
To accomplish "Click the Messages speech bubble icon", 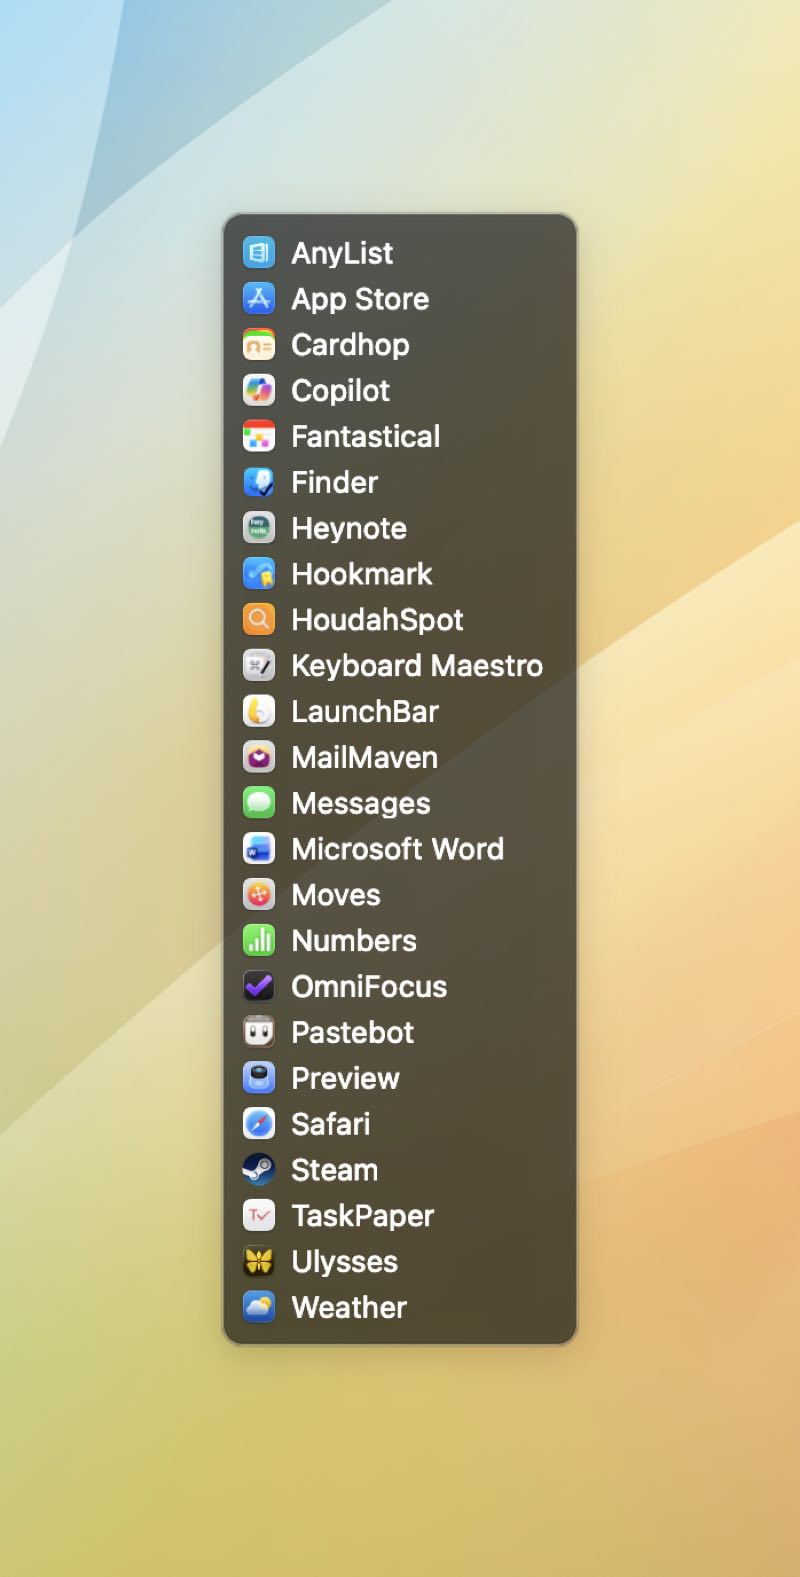I will pos(259,803).
